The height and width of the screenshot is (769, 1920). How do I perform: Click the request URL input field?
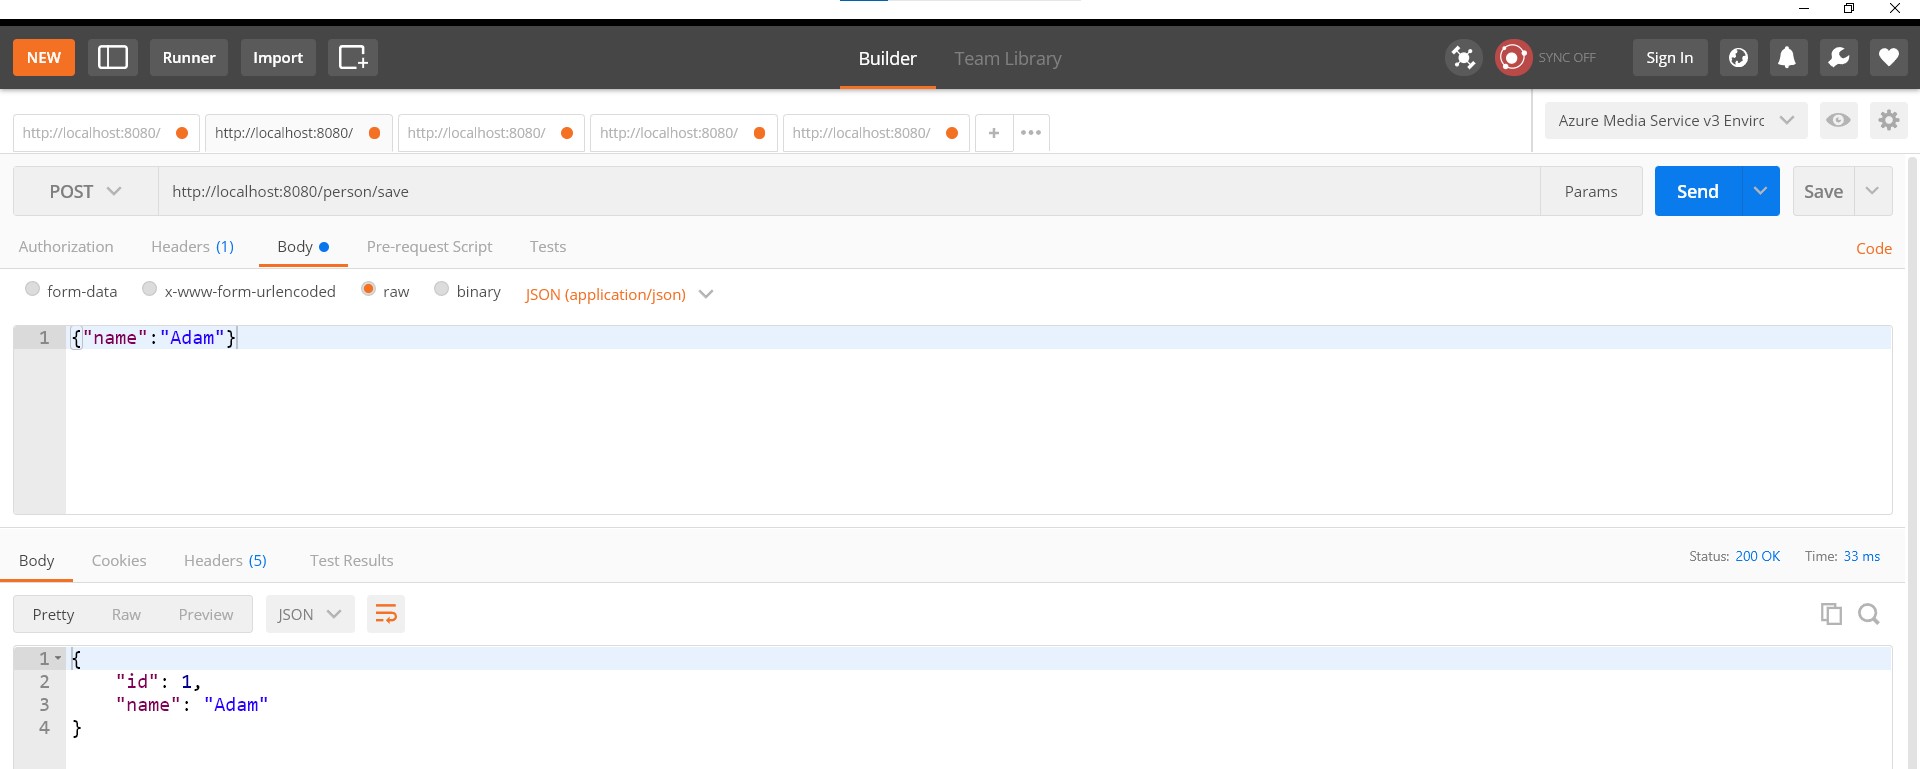click(x=849, y=191)
